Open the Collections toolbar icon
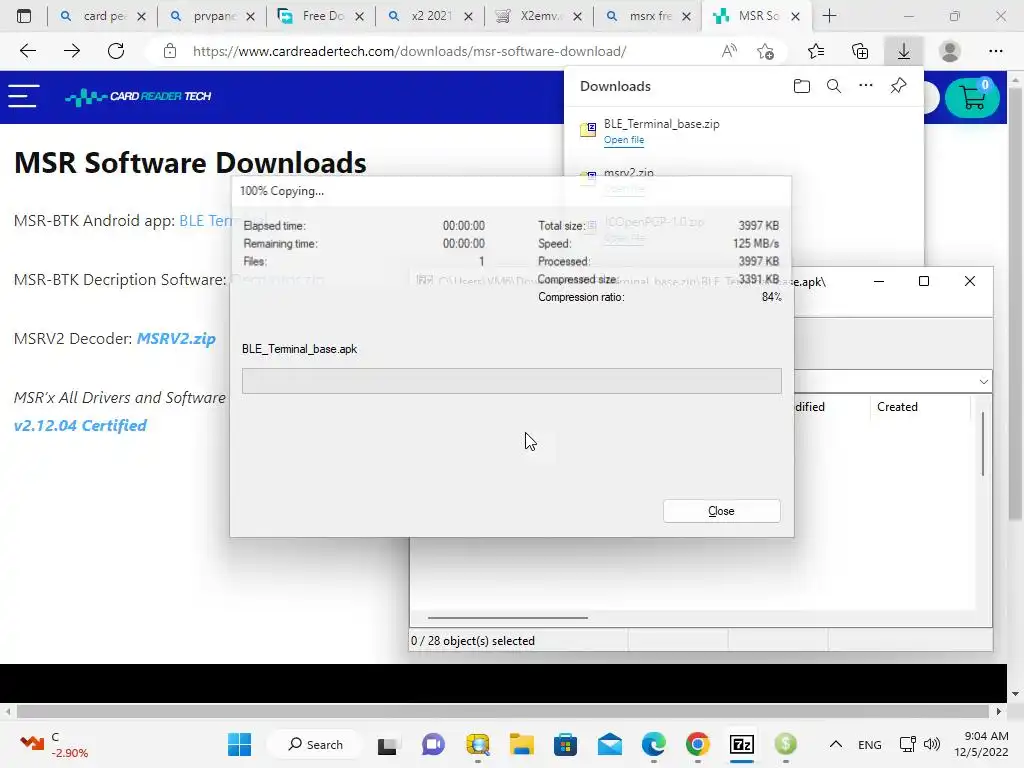The image size is (1024, 768). pyautogui.click(x=860, y=51)
